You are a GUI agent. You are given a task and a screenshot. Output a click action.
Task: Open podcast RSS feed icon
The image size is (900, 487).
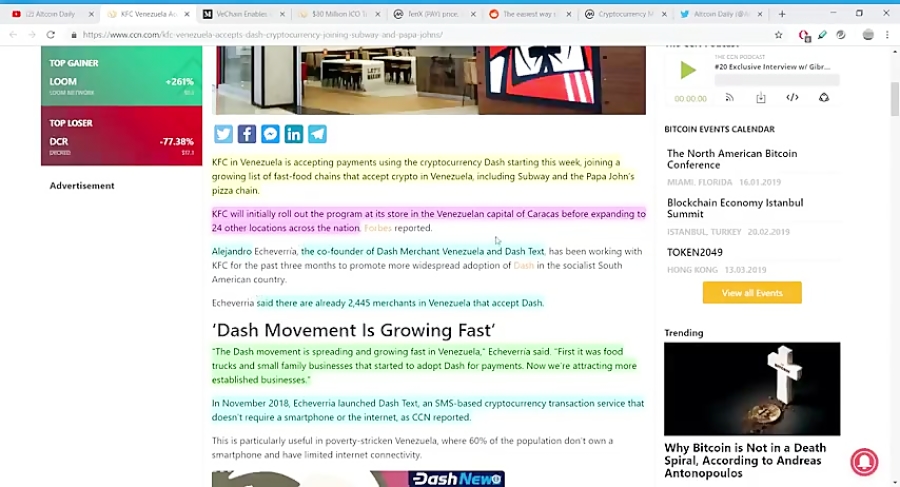tap(730, 98)
